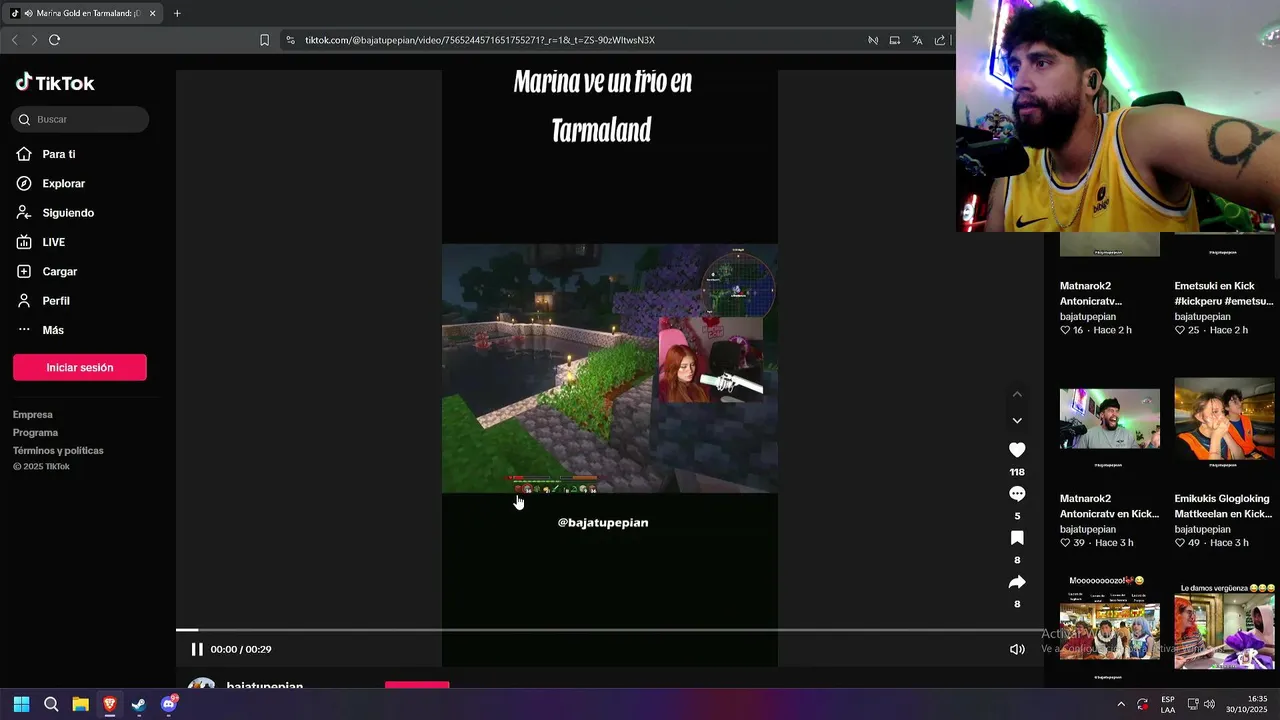Click the share icon in address bar
This screenshot has width=1280, height=720.
coord(940,40)
